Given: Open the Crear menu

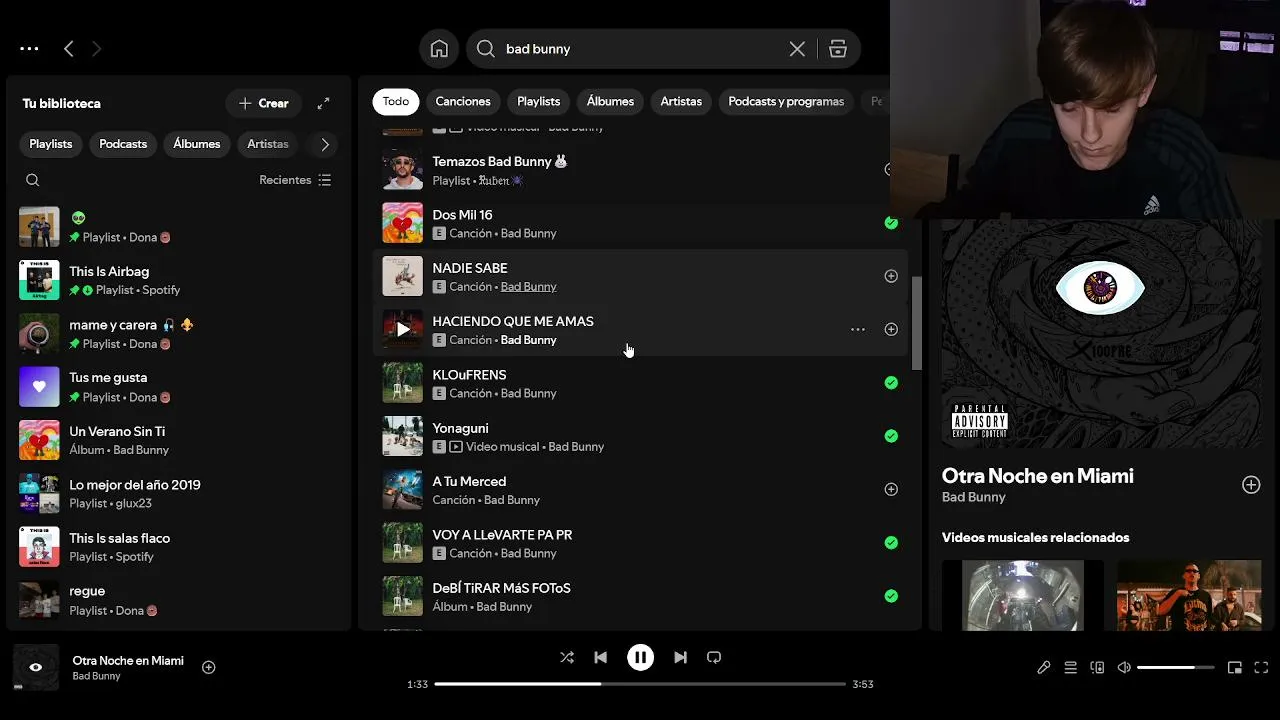Looking at the screenshot, I should [x=263, y=103].
